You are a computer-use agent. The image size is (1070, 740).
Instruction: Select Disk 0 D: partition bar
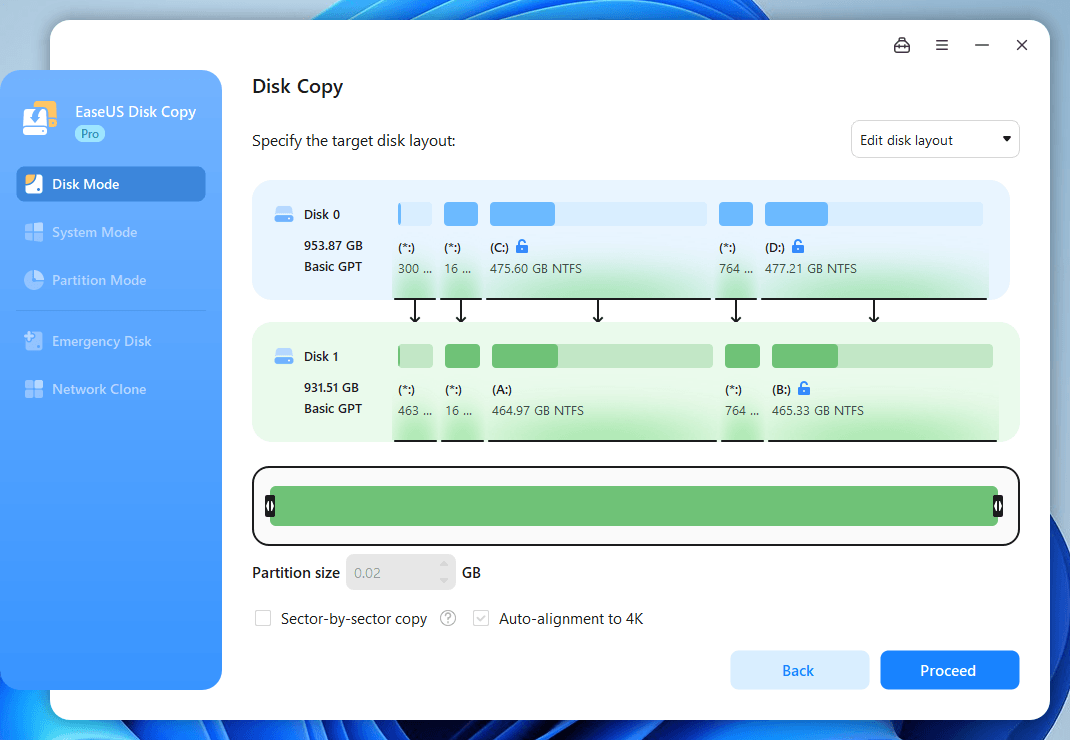tap(873, 214)
